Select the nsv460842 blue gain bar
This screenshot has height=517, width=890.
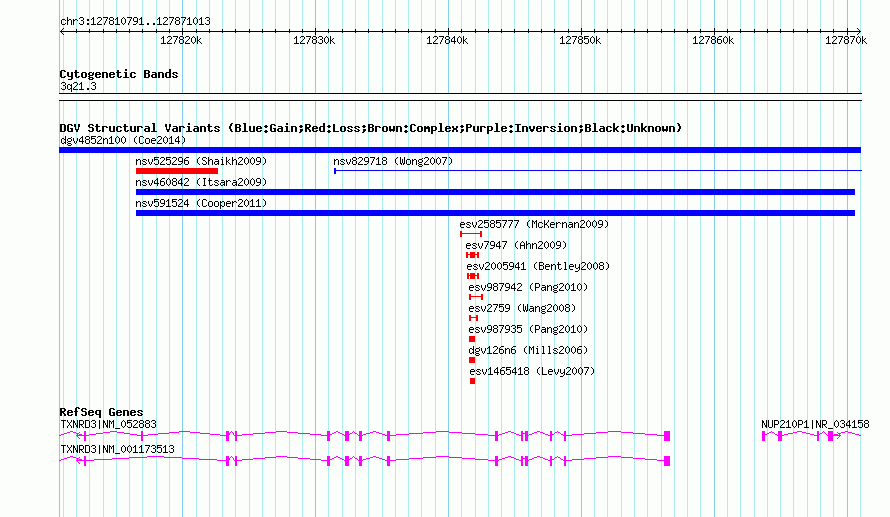point(495,192)
